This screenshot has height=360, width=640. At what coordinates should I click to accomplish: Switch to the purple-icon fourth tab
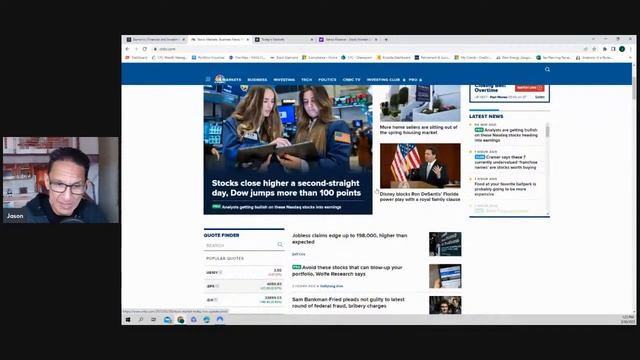pyautogui.click(x=349, y=40)
